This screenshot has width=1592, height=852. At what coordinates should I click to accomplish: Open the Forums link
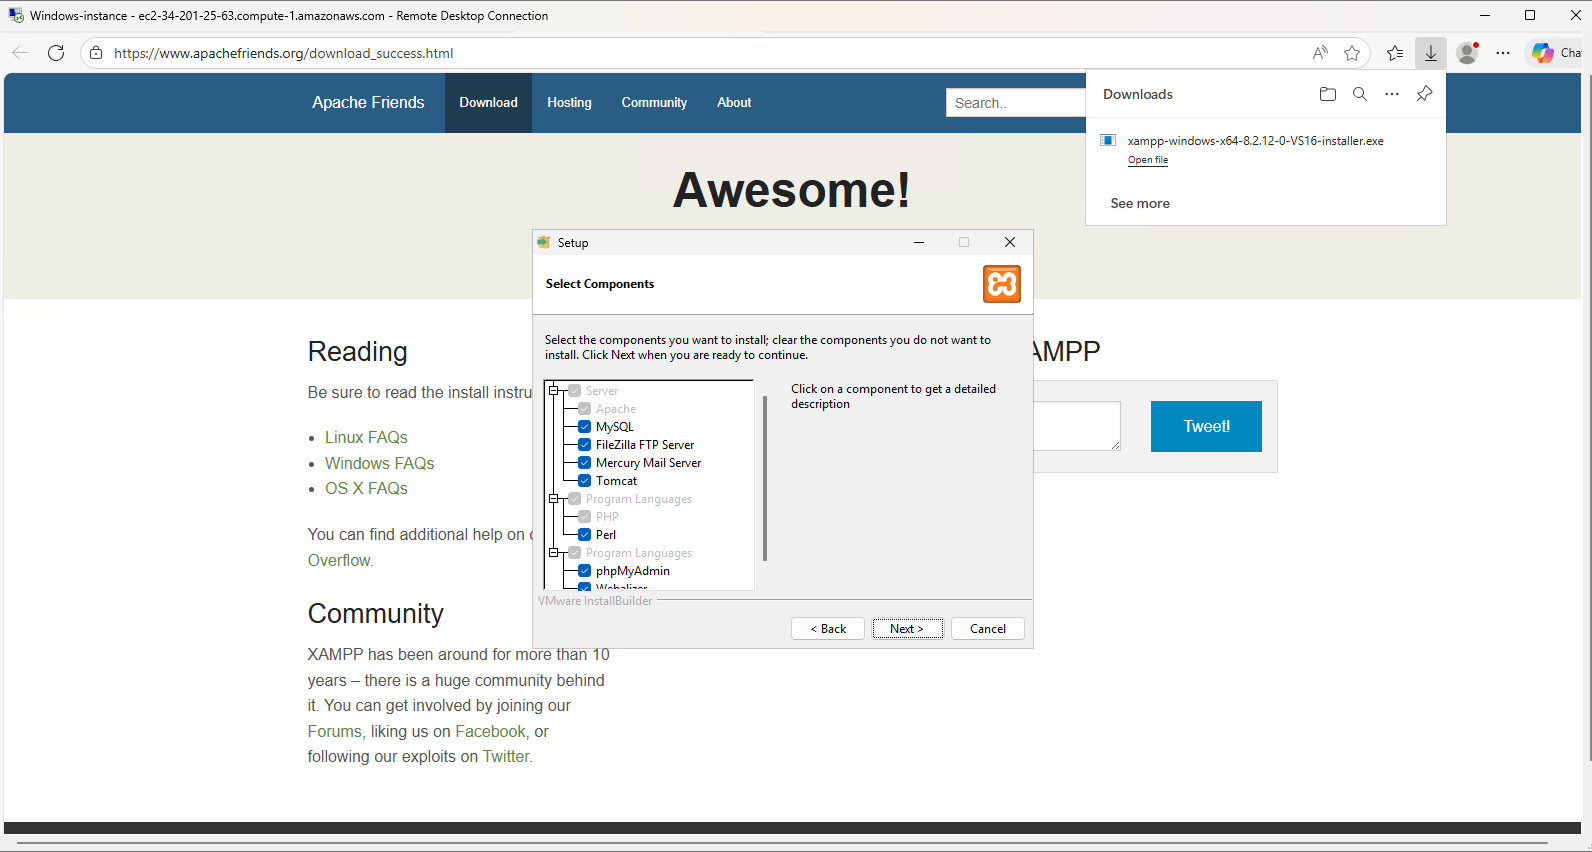coord(335,731)
